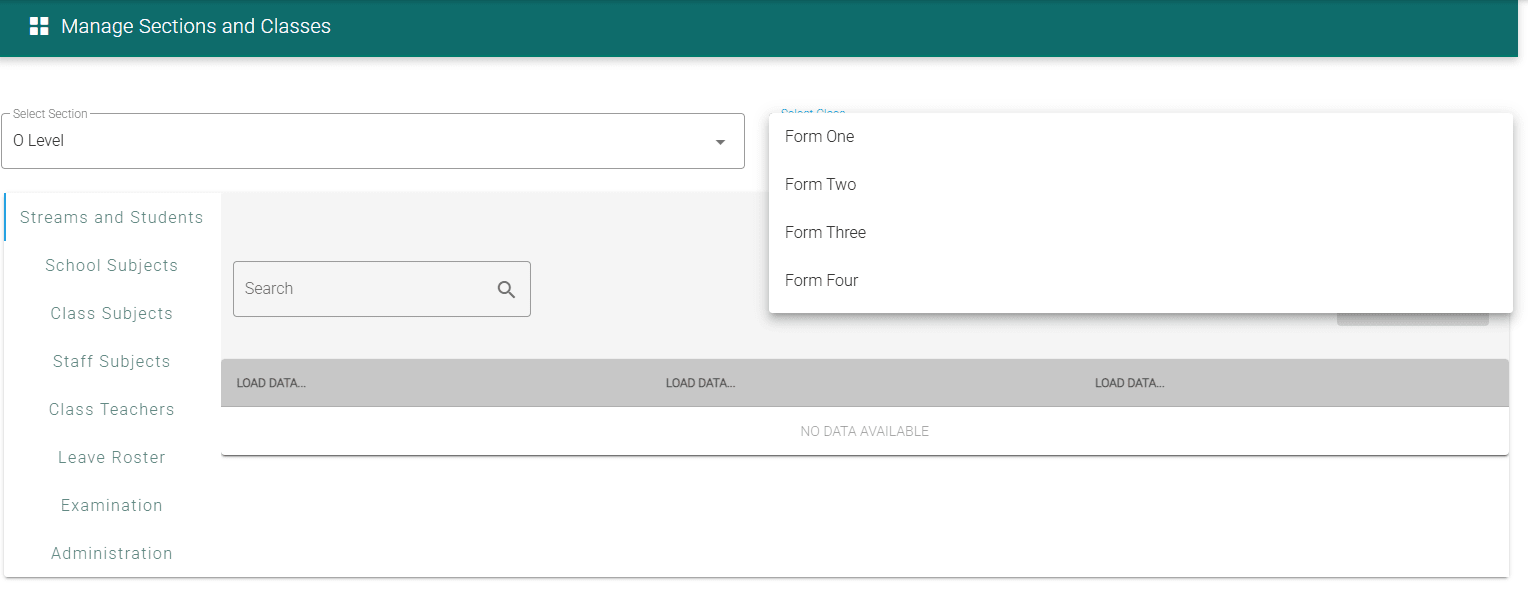Pick the Form Three class option

point(826,233)
